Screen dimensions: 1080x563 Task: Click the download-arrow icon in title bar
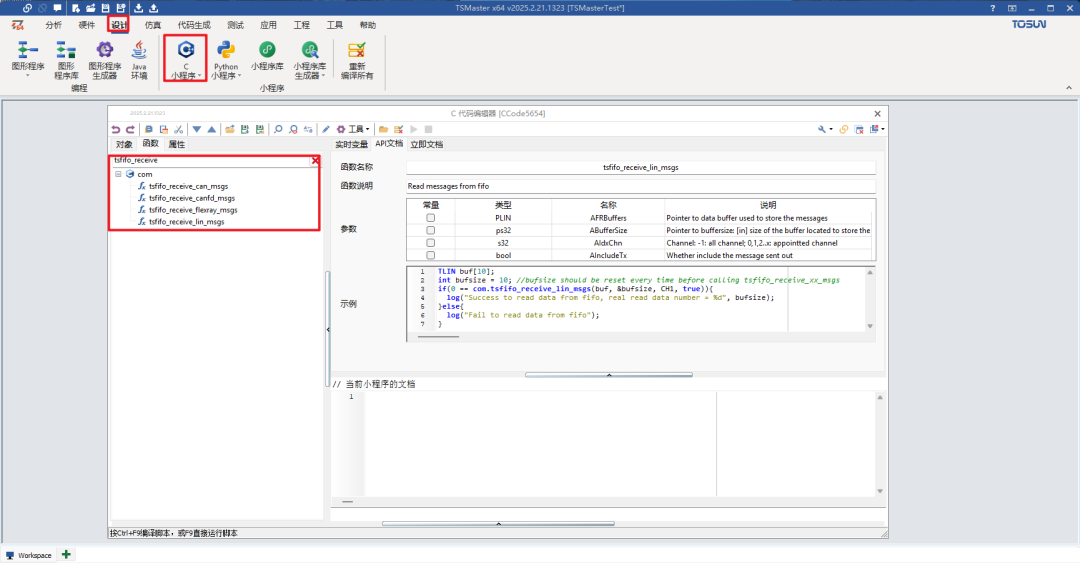pyautogui.click(x=138, y=8)
